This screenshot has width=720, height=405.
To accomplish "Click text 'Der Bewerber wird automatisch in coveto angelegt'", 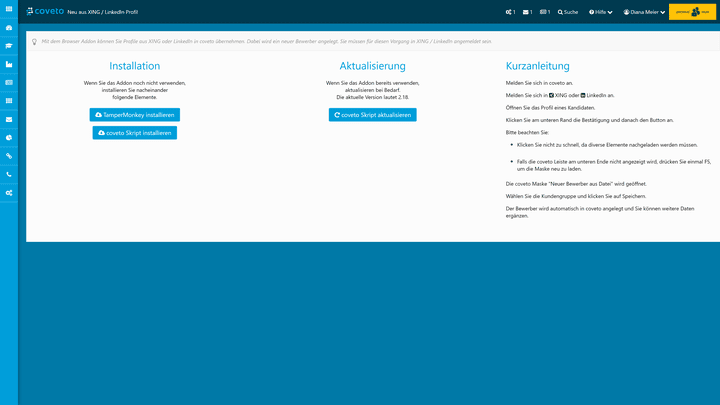I will pyautogui.click(x=600, y=212).
